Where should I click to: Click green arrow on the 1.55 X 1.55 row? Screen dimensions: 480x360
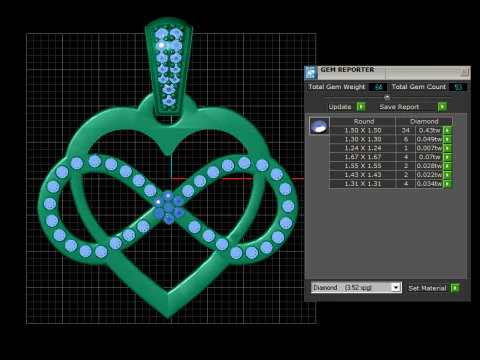pos(447,166)
